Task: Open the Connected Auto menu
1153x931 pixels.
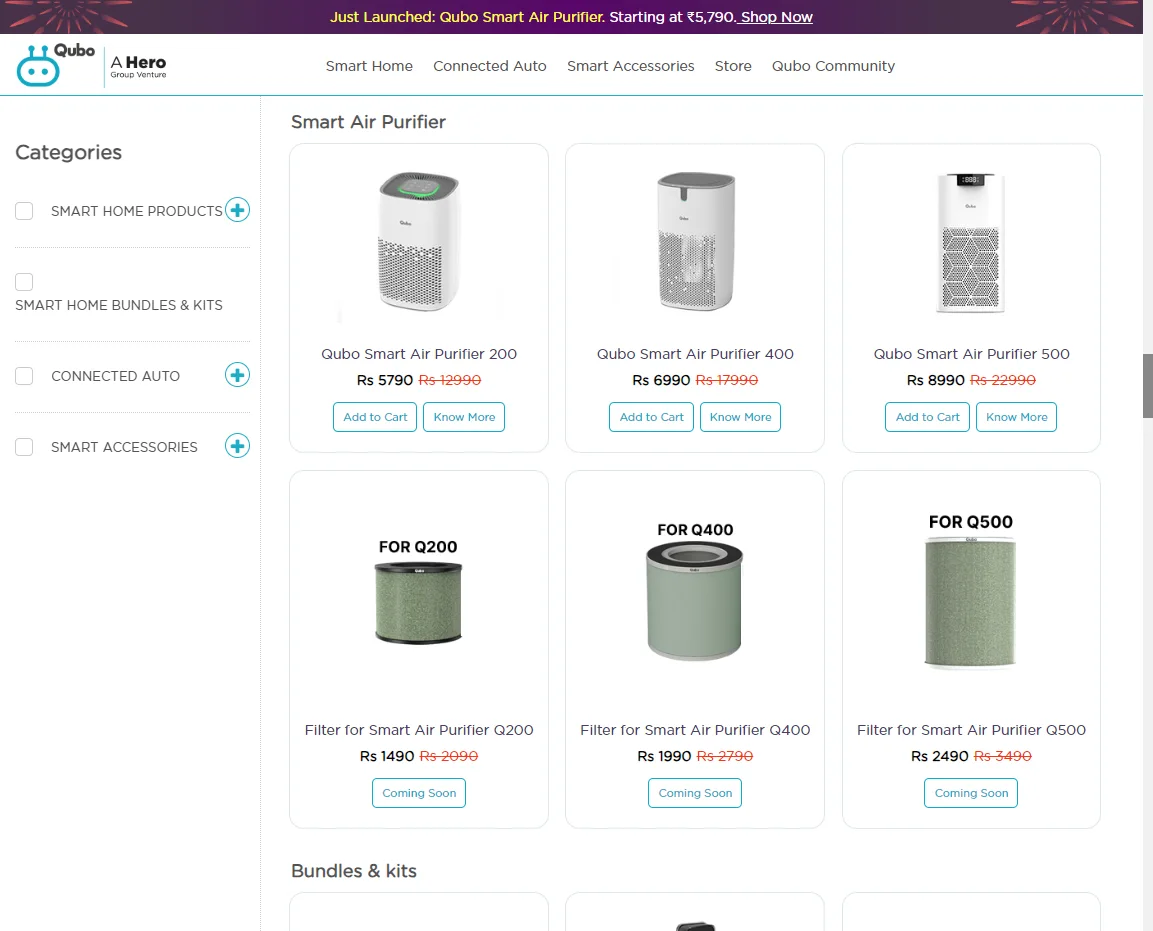Action: [490, 66]
